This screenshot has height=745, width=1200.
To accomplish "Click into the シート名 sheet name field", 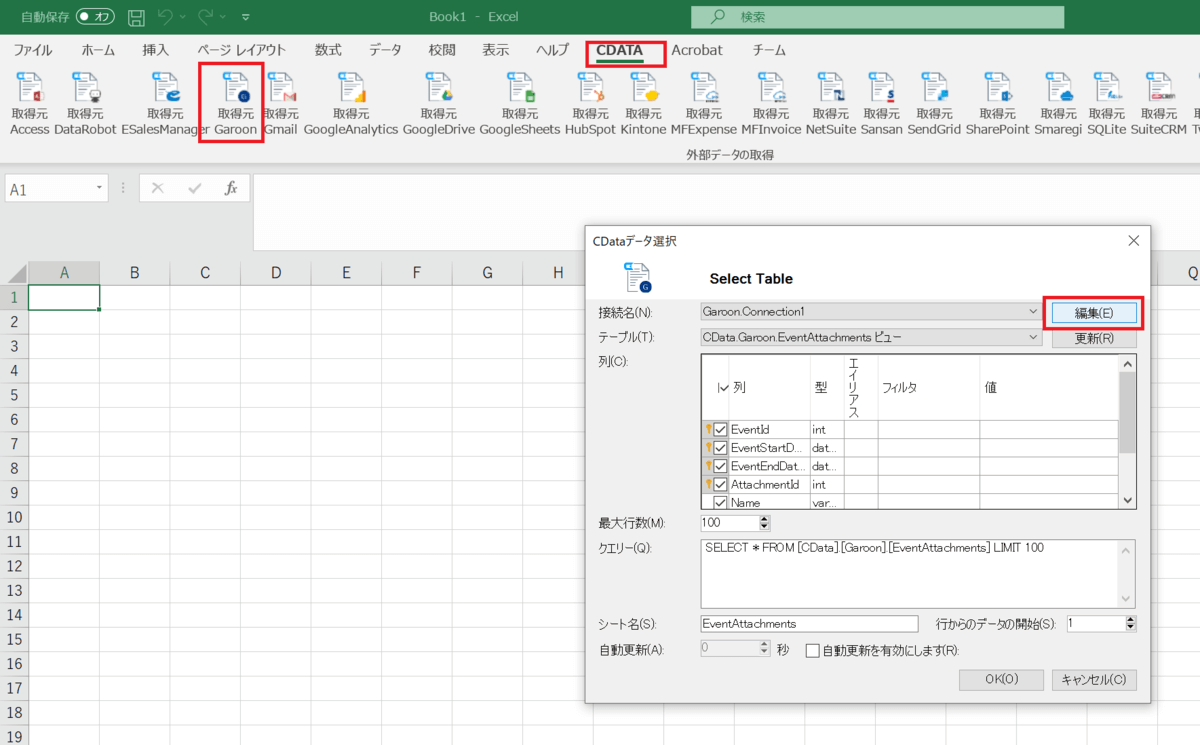I will click(808, 624).
